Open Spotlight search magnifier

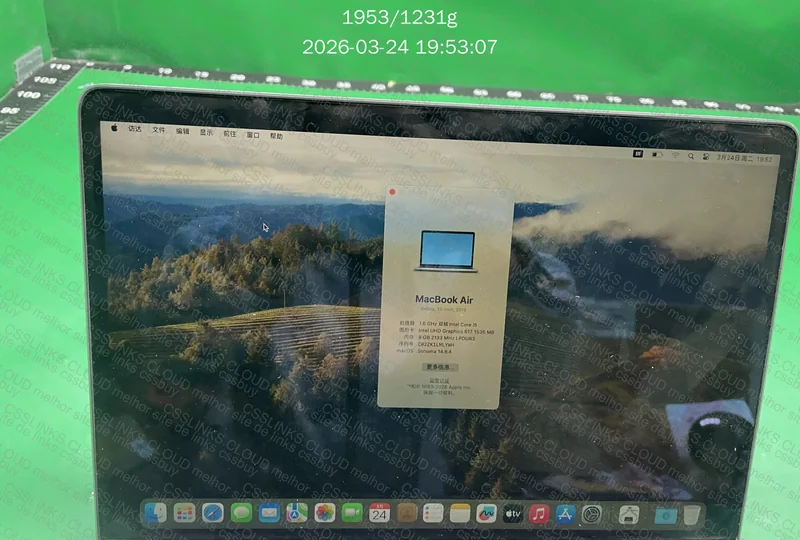tap(691, 156)
